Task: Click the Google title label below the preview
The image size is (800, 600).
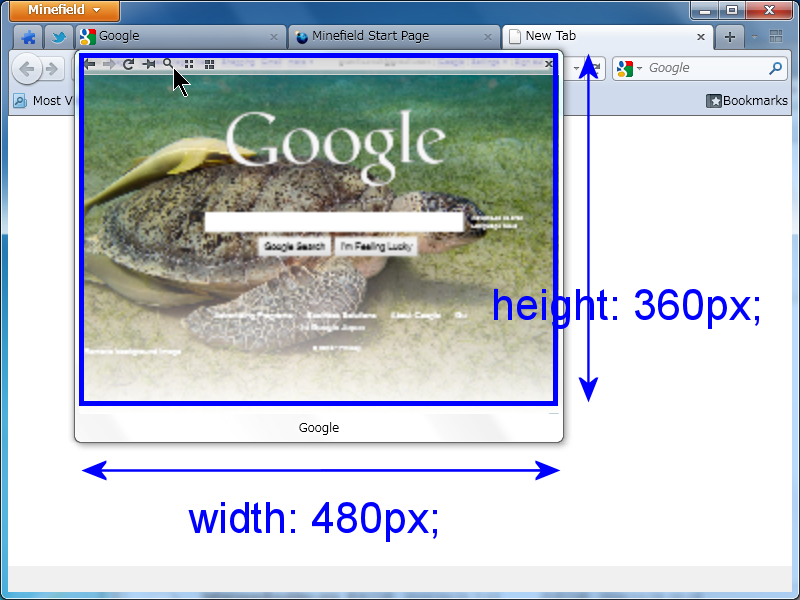Action: coord(319,428)
